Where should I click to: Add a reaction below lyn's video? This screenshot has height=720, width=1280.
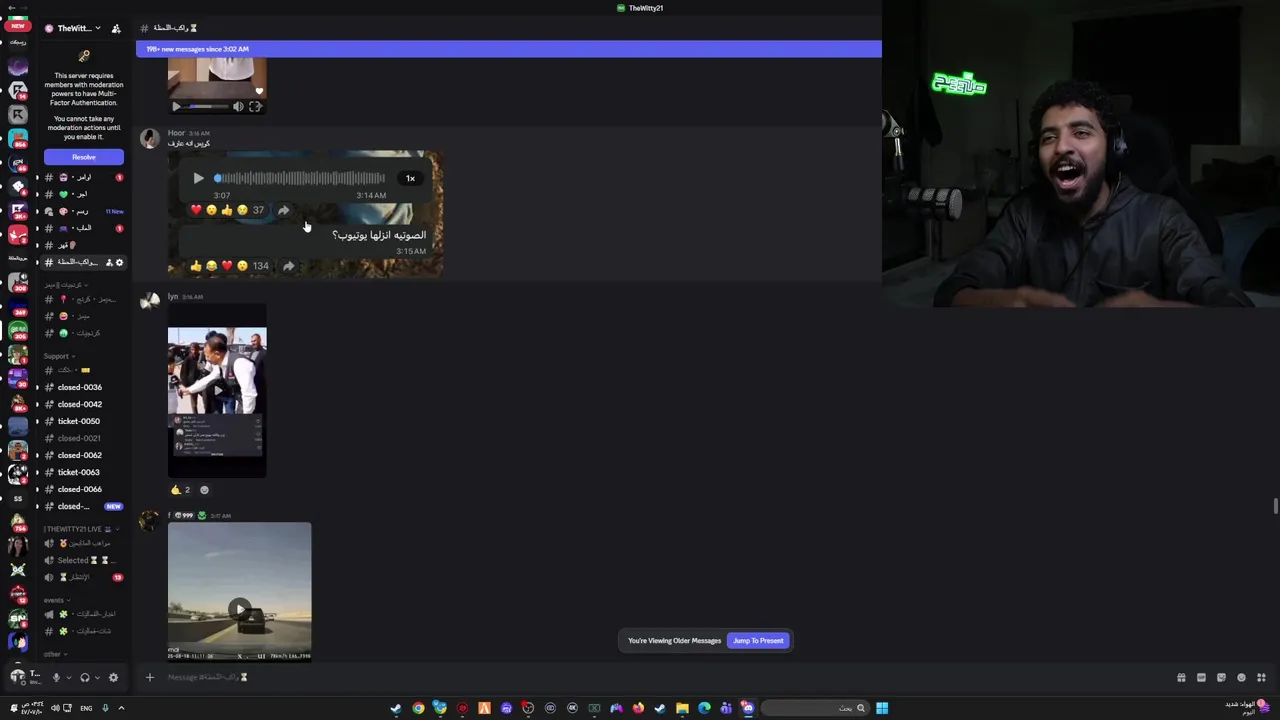[x=204, y=490]
